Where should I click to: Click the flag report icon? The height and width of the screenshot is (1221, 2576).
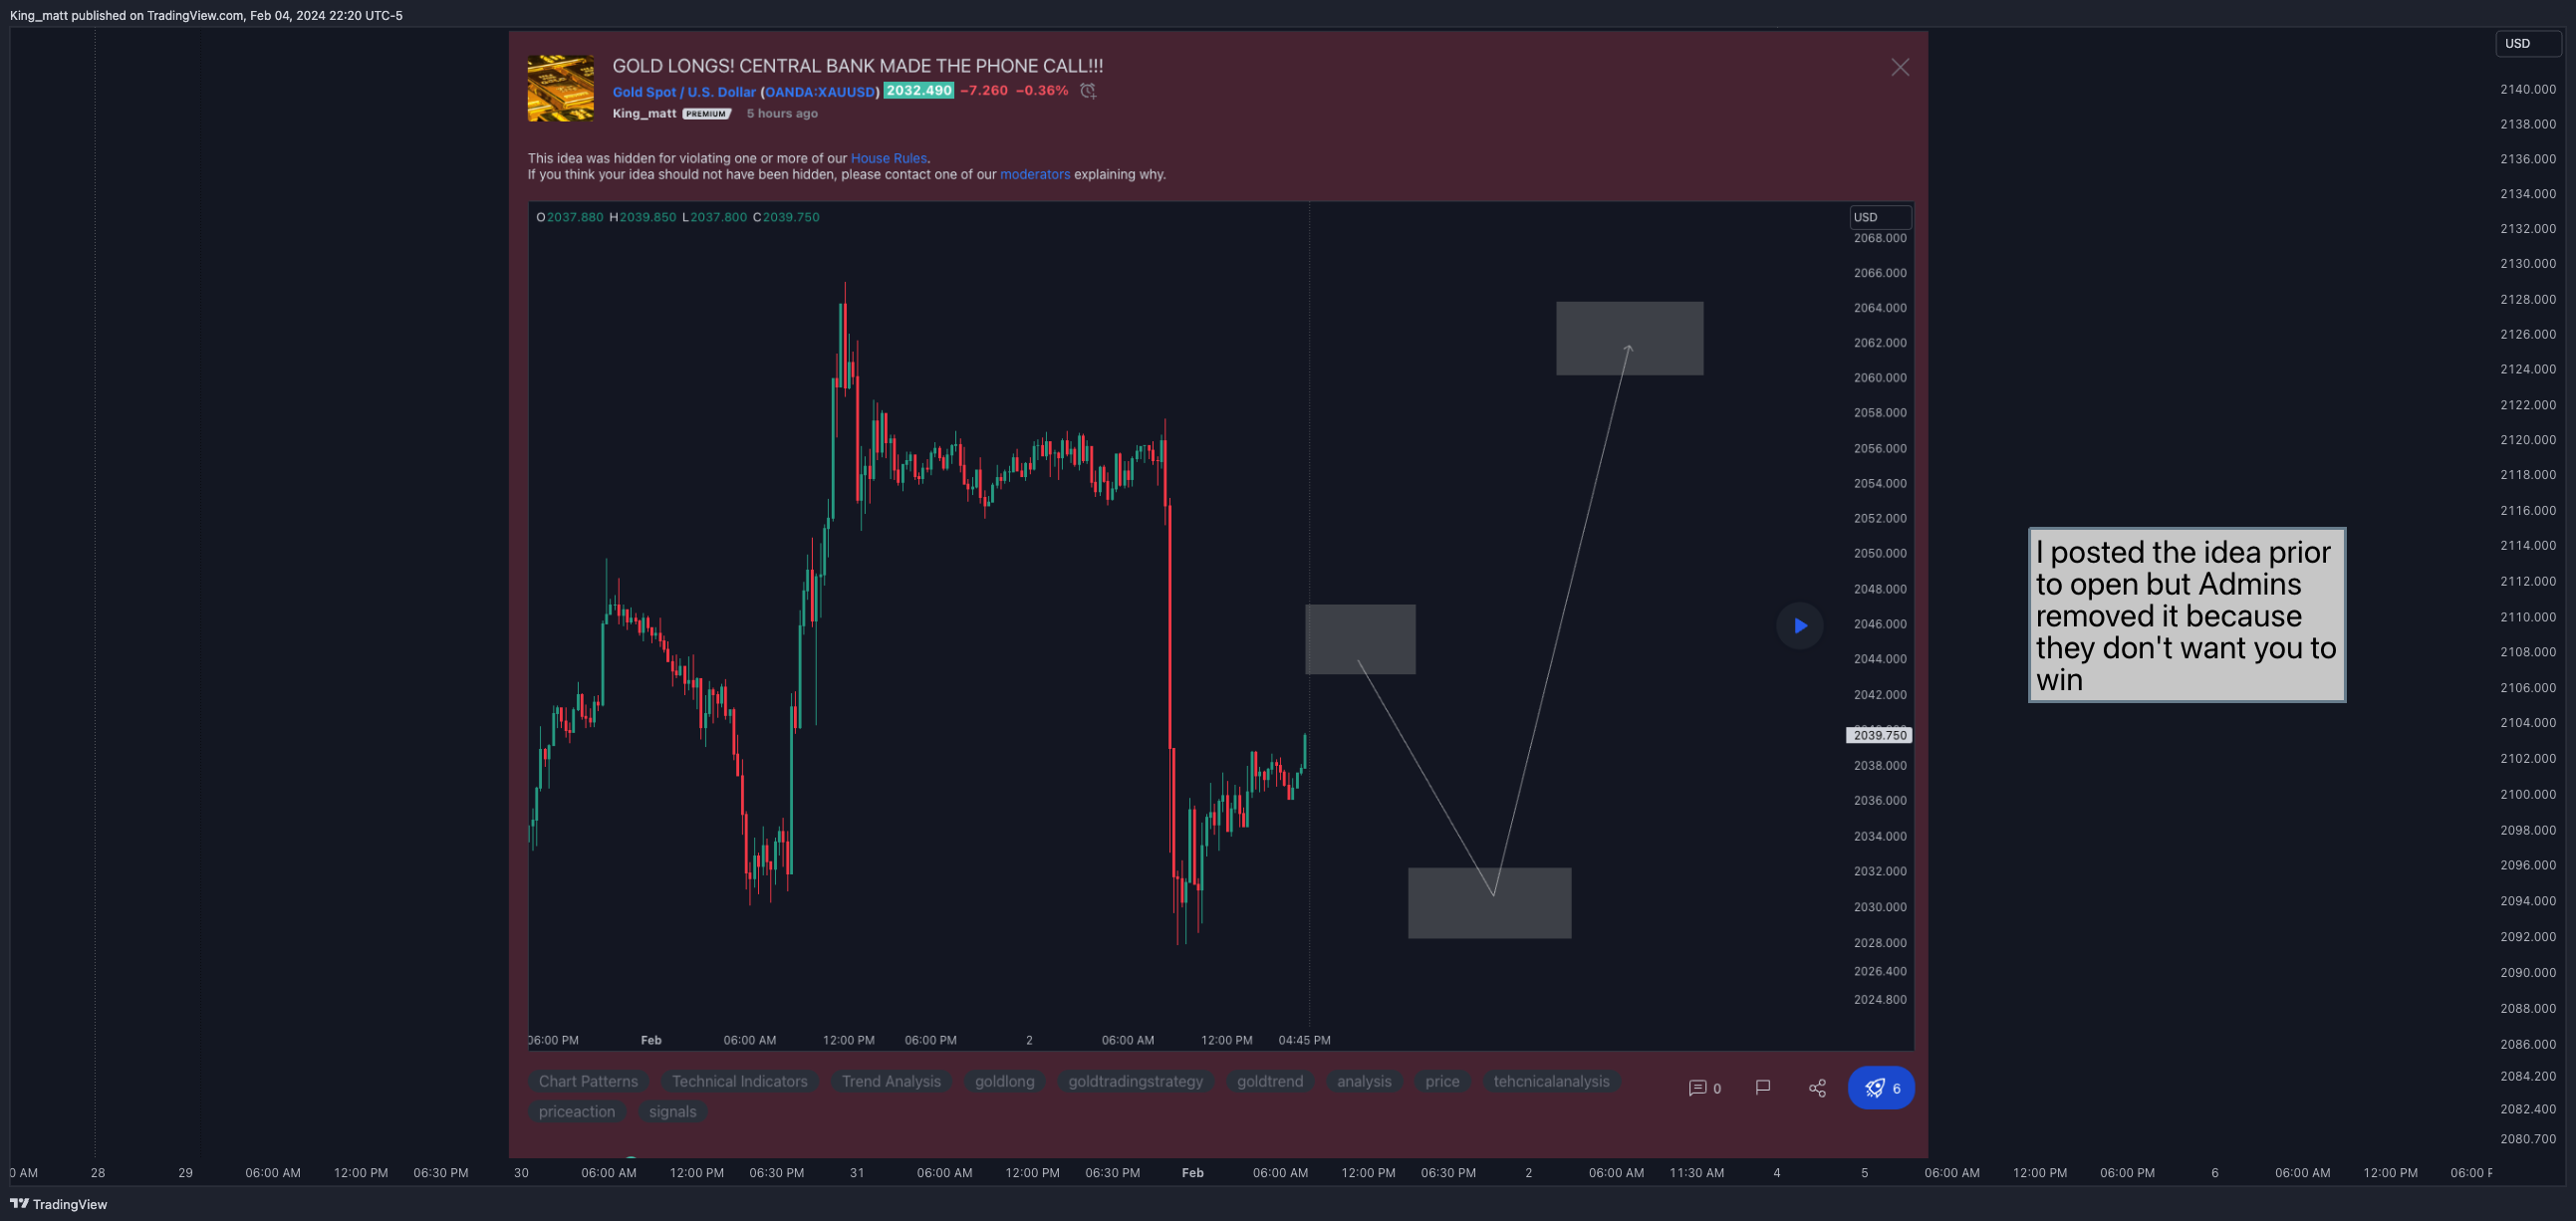(x=1763, y=1087)
